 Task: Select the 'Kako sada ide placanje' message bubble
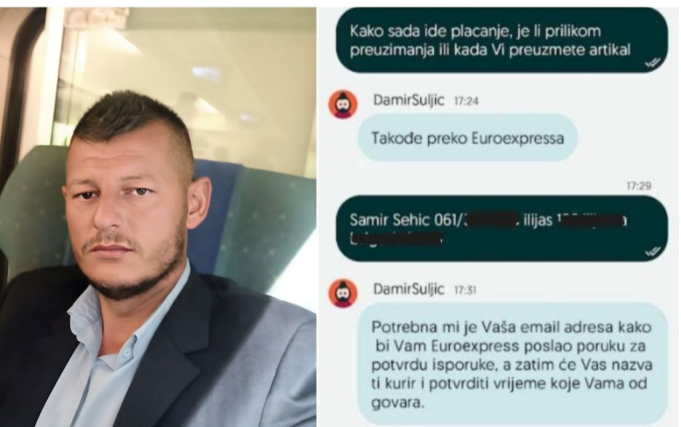[x=502, y=40]
